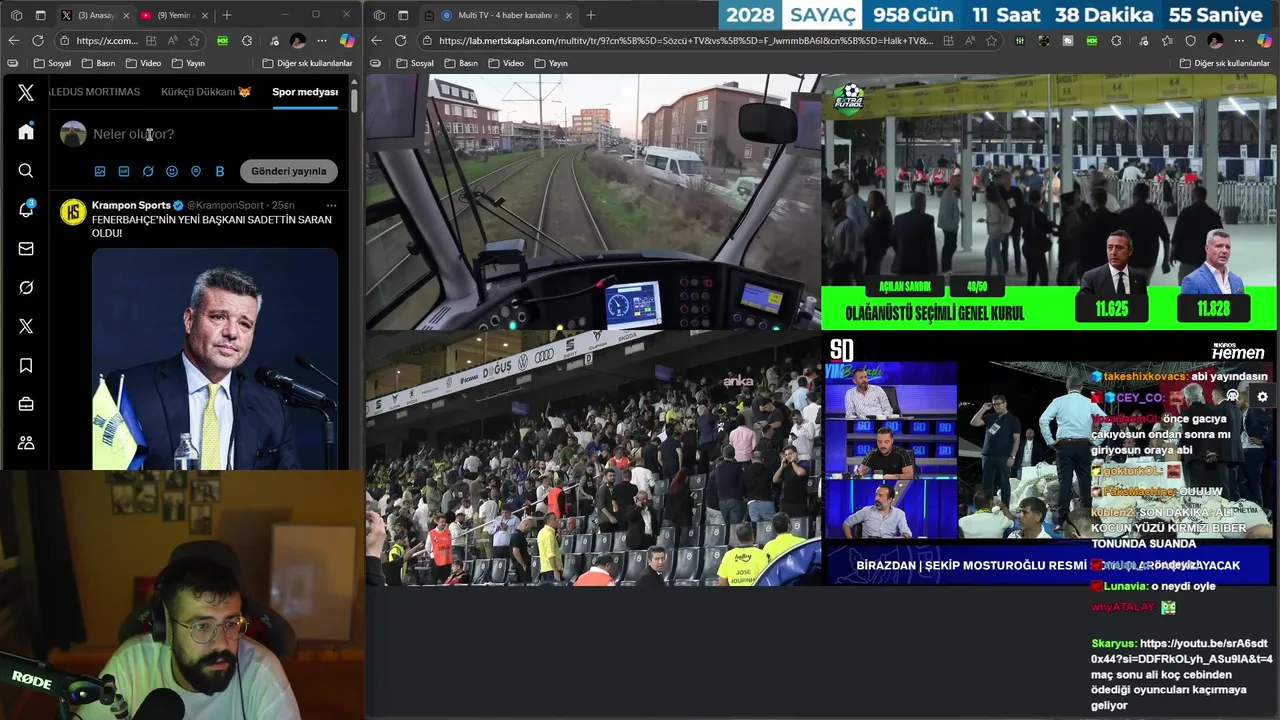Refresh the x.com browser window
The width and height of the screenshot is (1280, 720).
tap(38, 40)
